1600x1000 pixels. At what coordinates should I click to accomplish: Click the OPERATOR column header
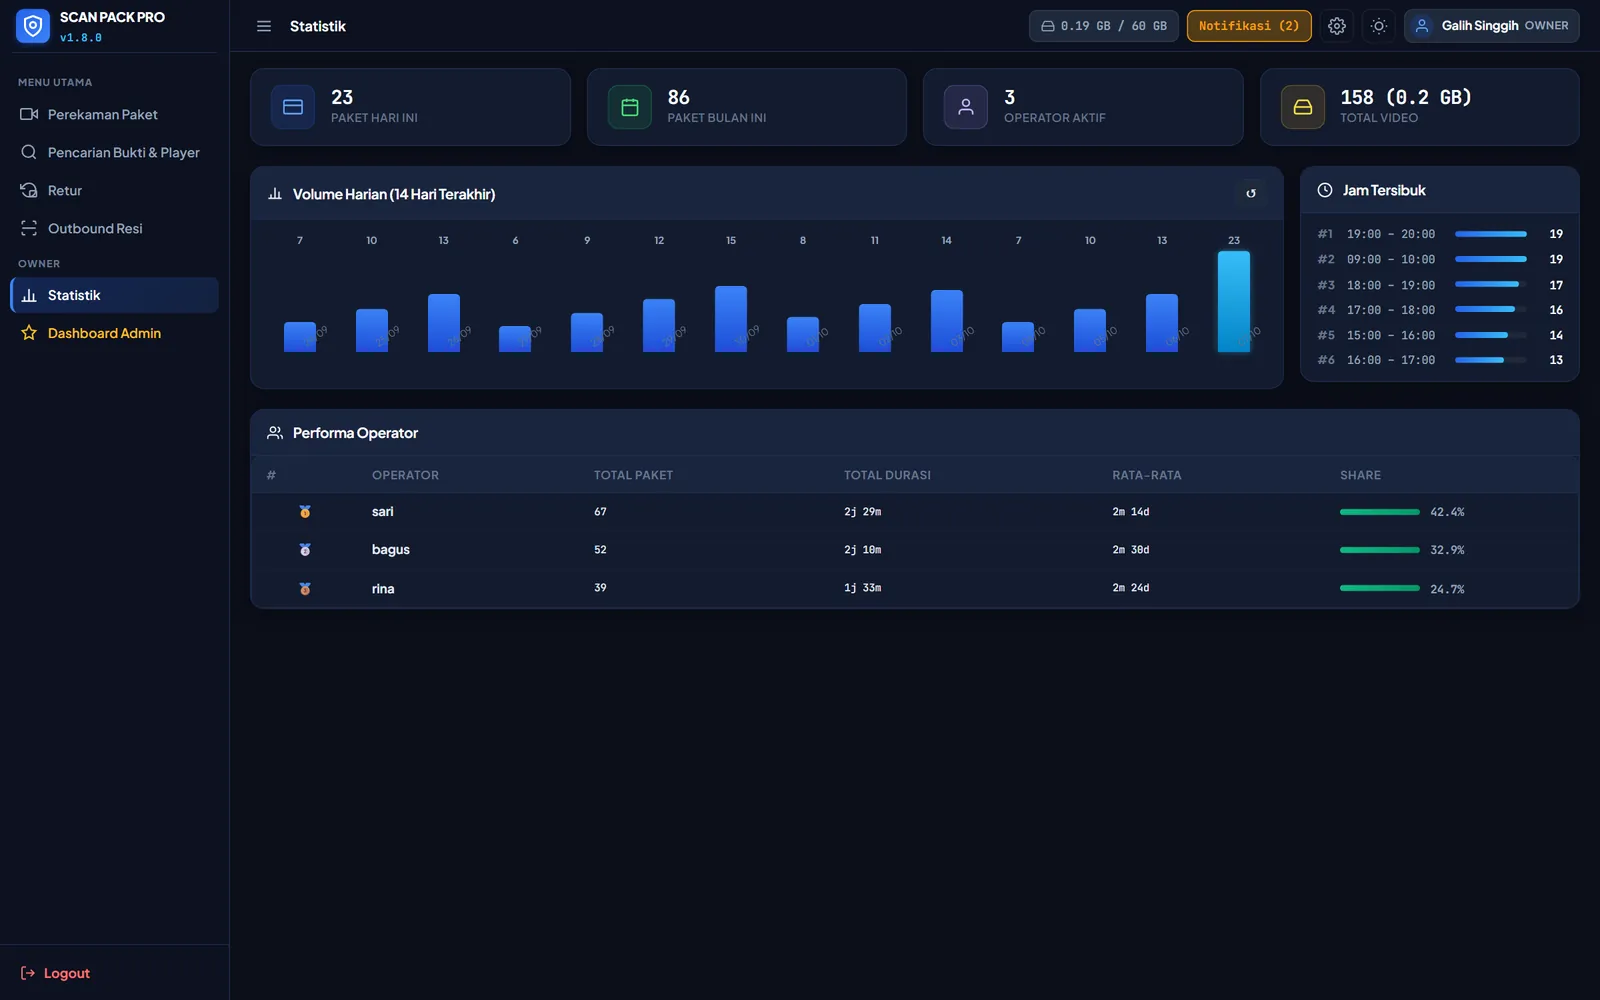[405, 475]
